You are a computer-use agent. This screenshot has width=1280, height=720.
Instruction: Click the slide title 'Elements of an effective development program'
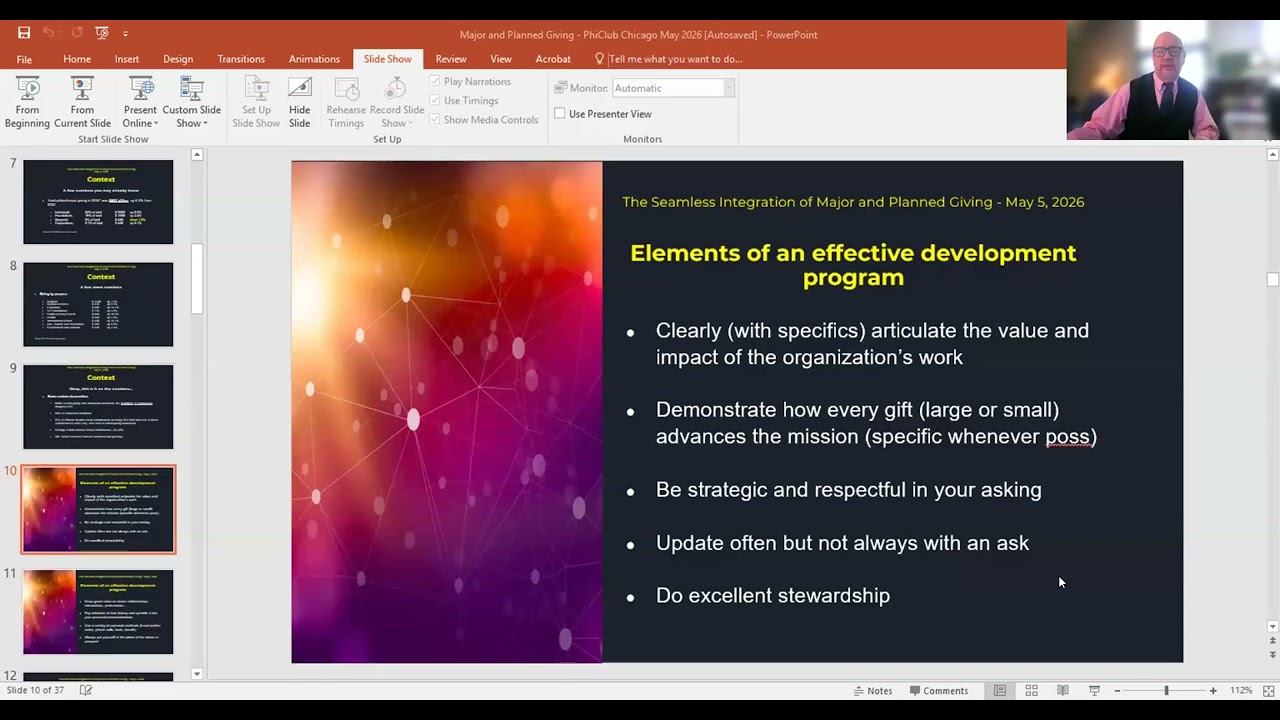coord(853,265)
